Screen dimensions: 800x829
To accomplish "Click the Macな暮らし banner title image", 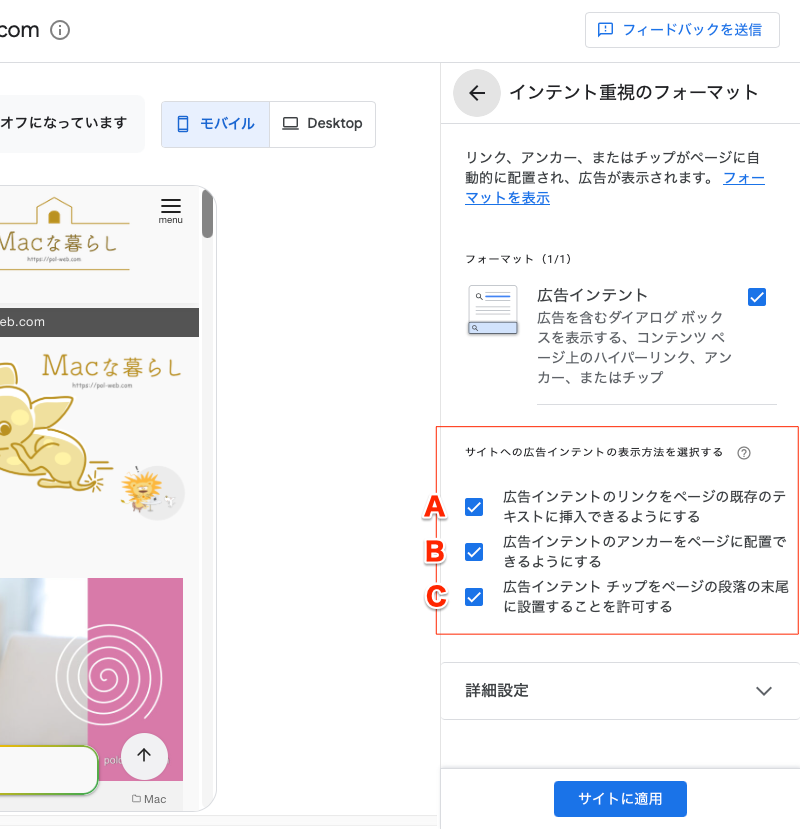I will tap(112, 370).
